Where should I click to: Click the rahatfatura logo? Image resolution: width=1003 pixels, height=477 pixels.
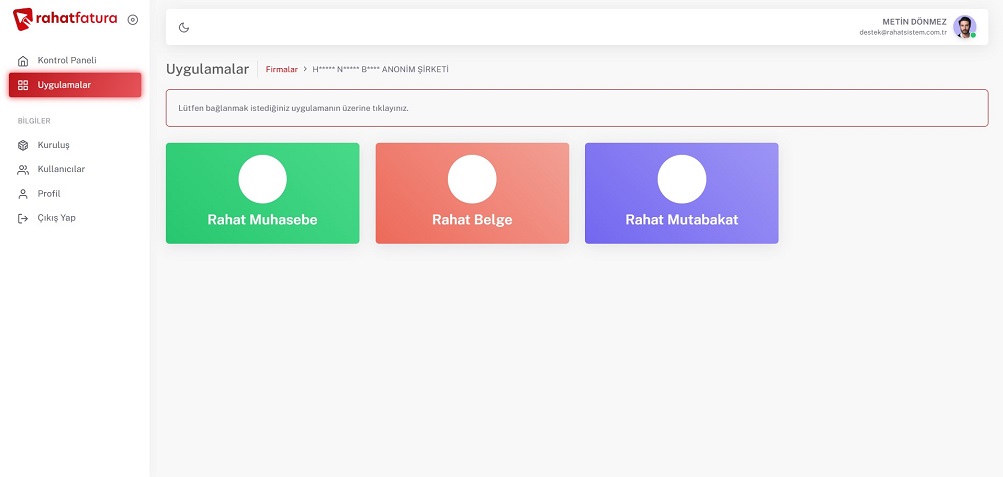tap(65, 18)
